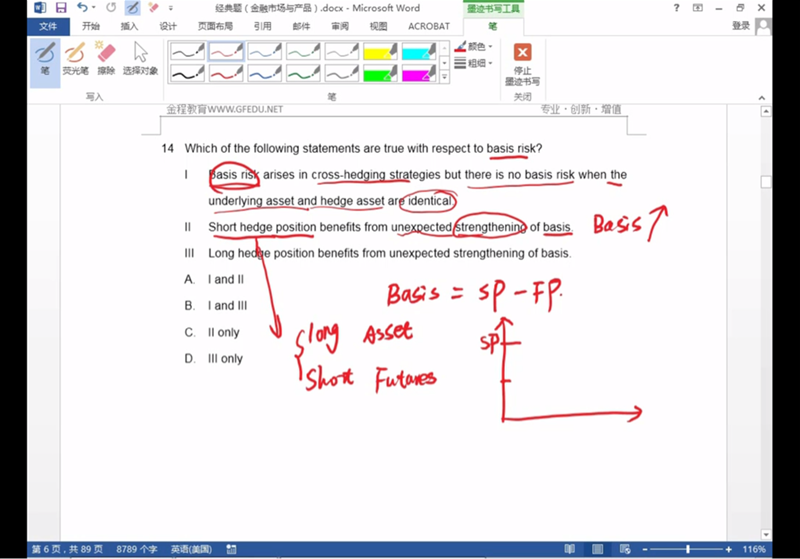Expand the full pen gallery list
Image resolution: width=800 pixels, height=559 pixels.
click(x=444, y=77)
